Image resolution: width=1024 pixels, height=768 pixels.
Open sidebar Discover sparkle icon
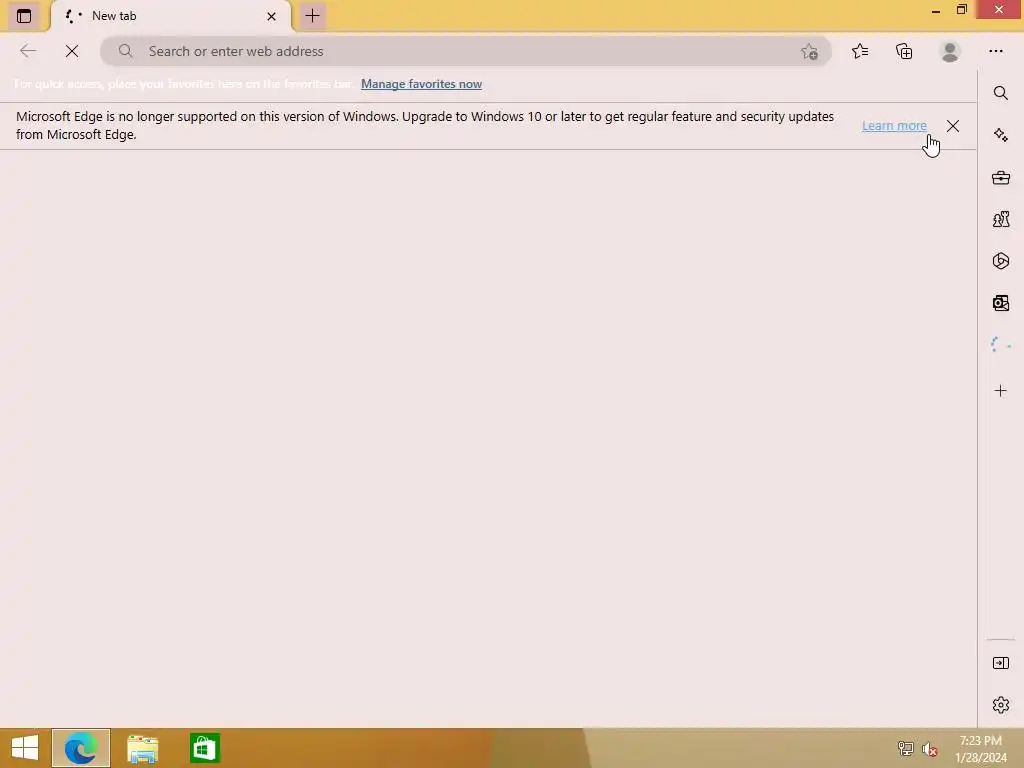click(x=1000, y=135)
